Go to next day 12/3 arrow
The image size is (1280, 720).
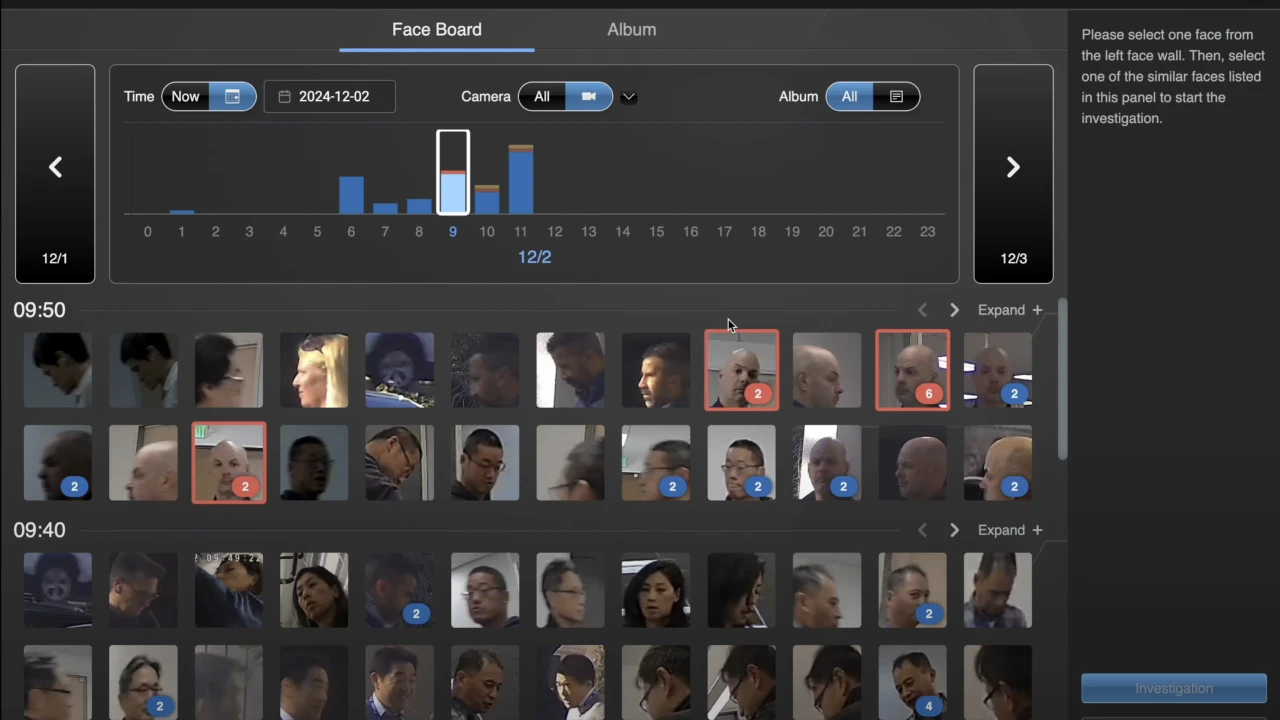pos(1013,168)
